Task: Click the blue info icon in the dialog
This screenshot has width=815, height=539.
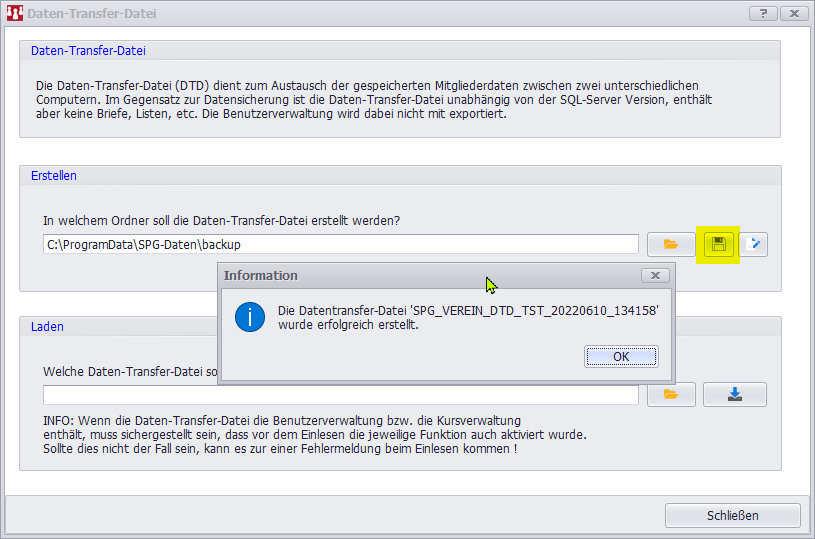Action: coord(249,318)
